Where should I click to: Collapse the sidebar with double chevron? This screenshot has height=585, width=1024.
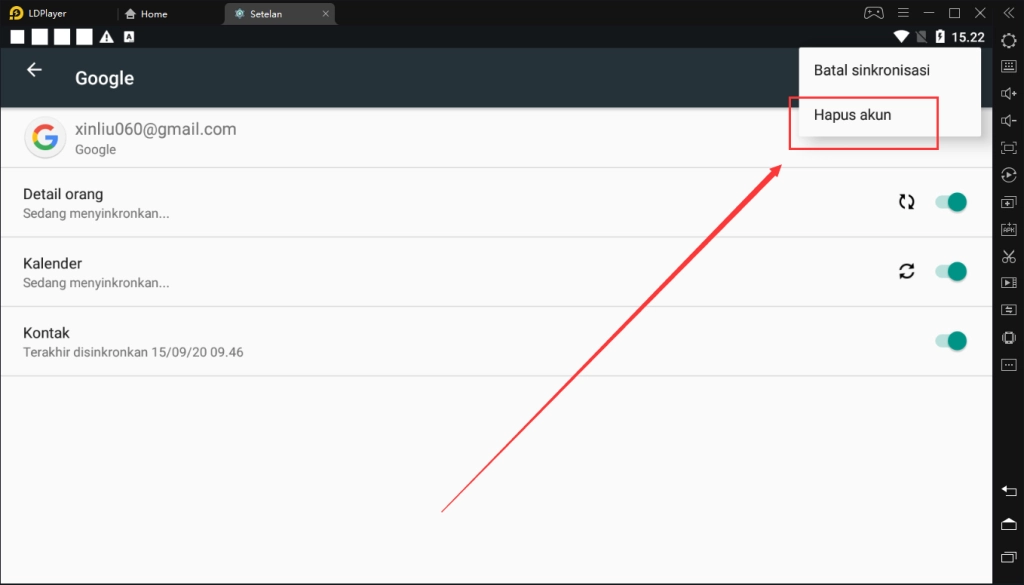click(1008, 13)
